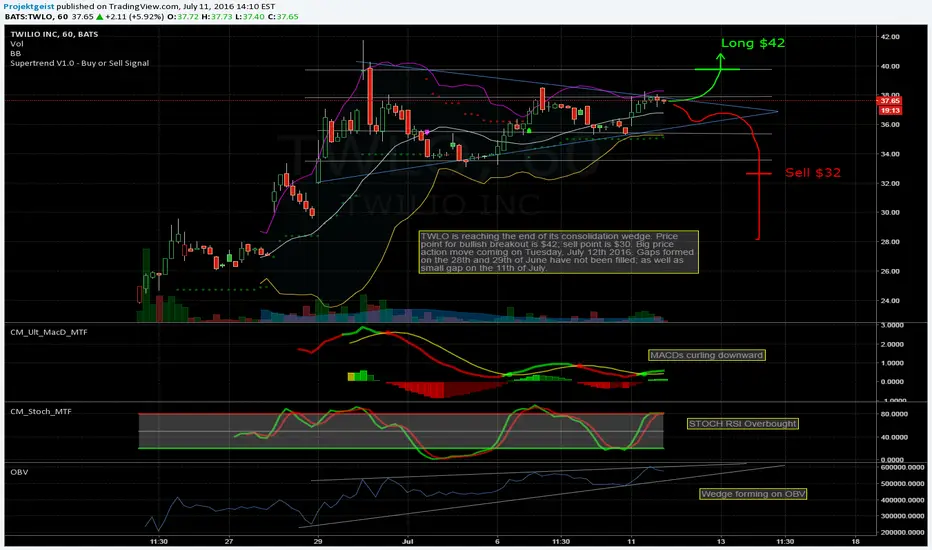
Task: Click 500000.0000 on the OBV axis
Action: point(902,484)
